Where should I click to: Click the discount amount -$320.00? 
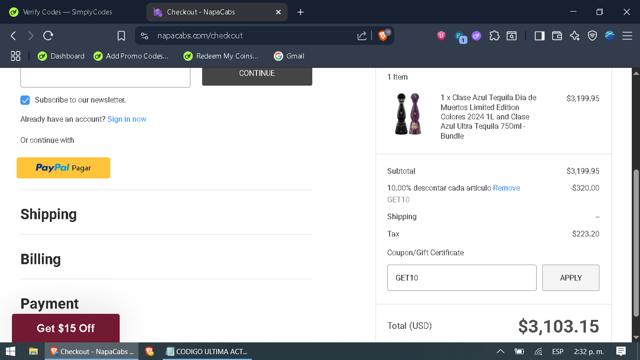pos(584,188)
